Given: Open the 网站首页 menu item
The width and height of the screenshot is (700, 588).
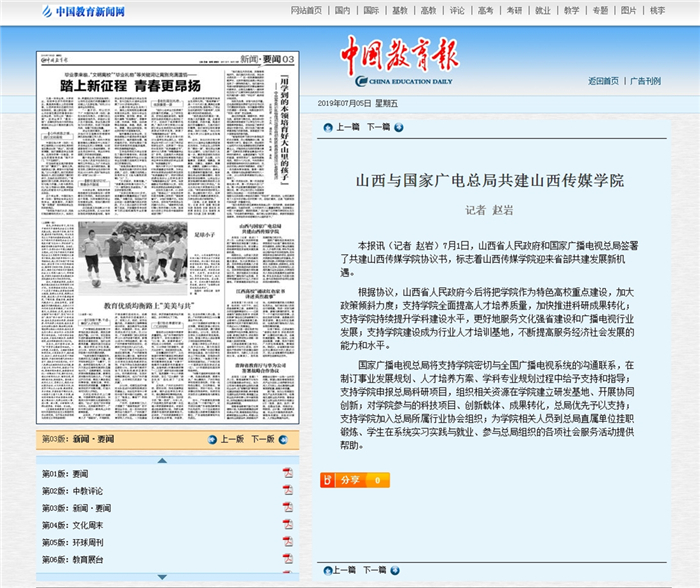Looking at the screenshot, I should (x=306, y=10).
